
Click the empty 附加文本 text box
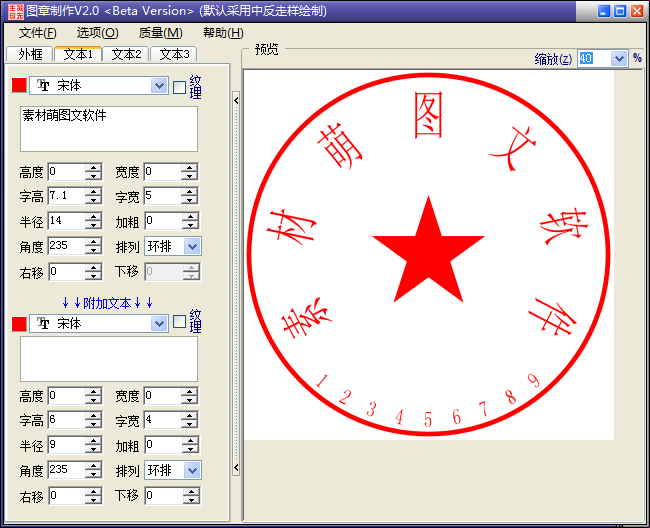[x=109, y=359]
